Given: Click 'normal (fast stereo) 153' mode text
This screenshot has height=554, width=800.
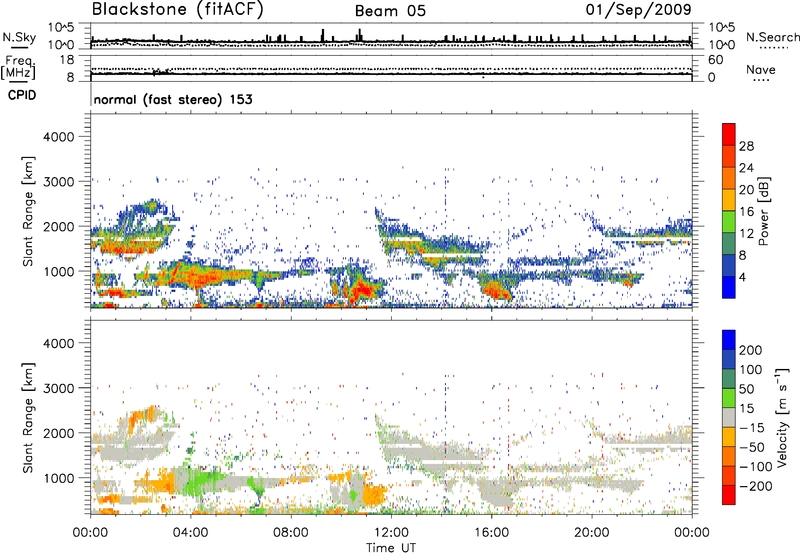Looking at the screenshot, I should 173,99.
